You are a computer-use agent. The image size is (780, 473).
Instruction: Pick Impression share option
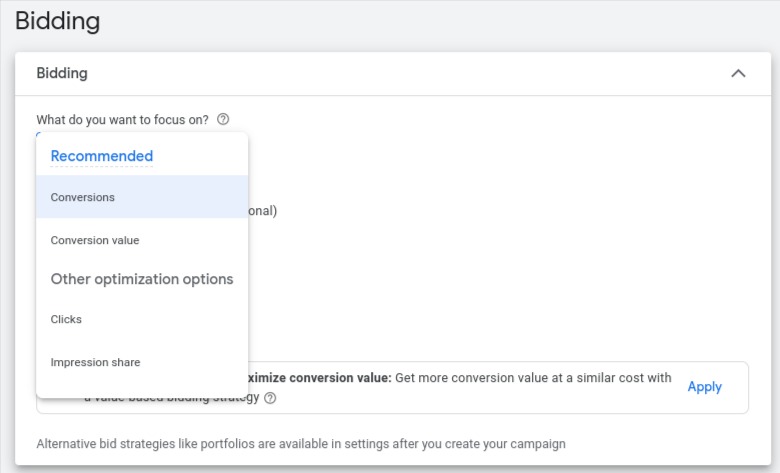(x=142, y=362)
